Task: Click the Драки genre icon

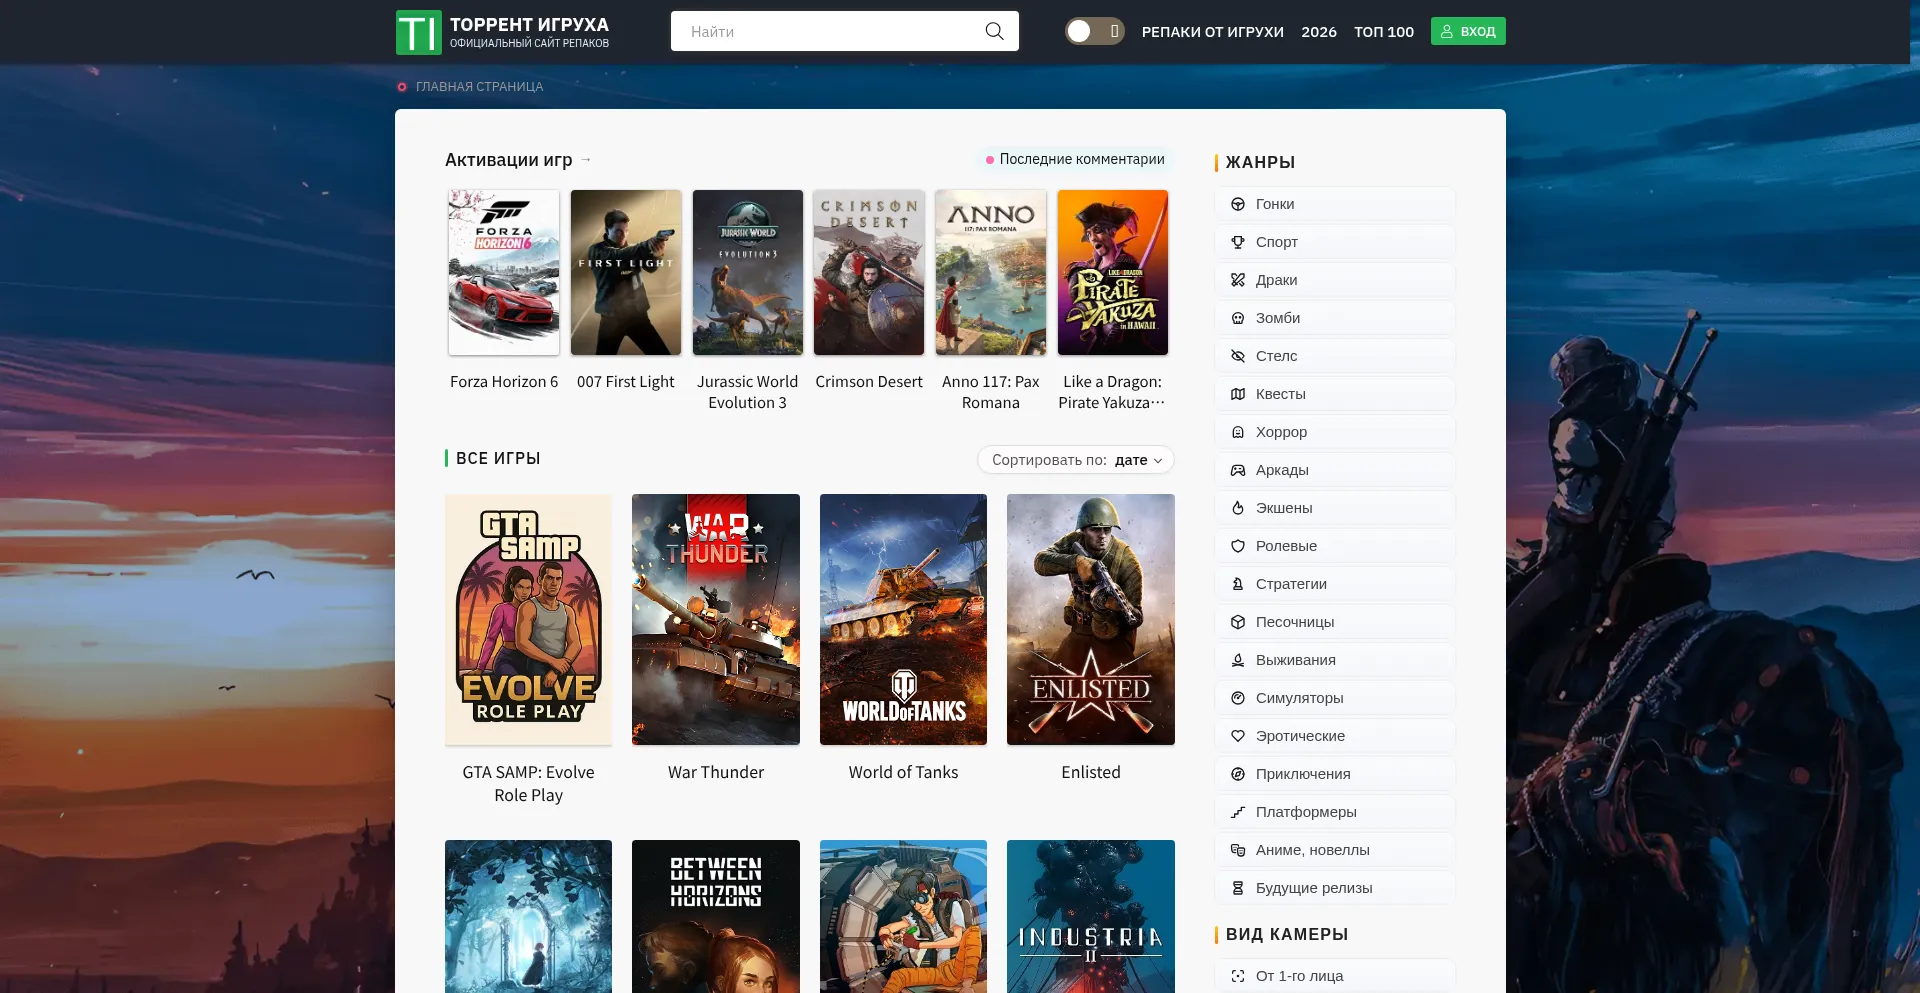Action: click(x=1238, y=280)
